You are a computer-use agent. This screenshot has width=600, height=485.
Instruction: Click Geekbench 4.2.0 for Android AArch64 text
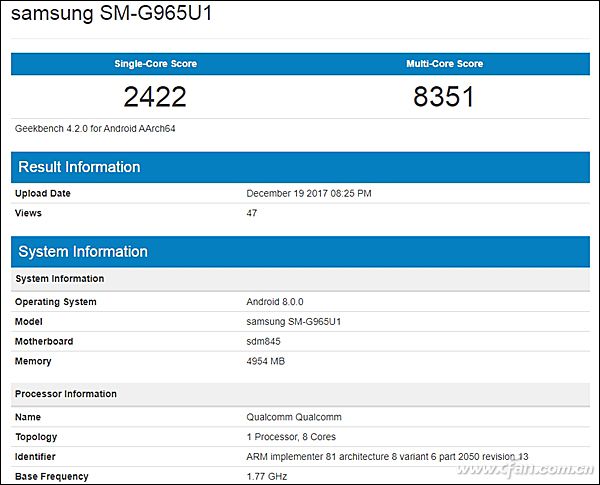tap(95, 129)
